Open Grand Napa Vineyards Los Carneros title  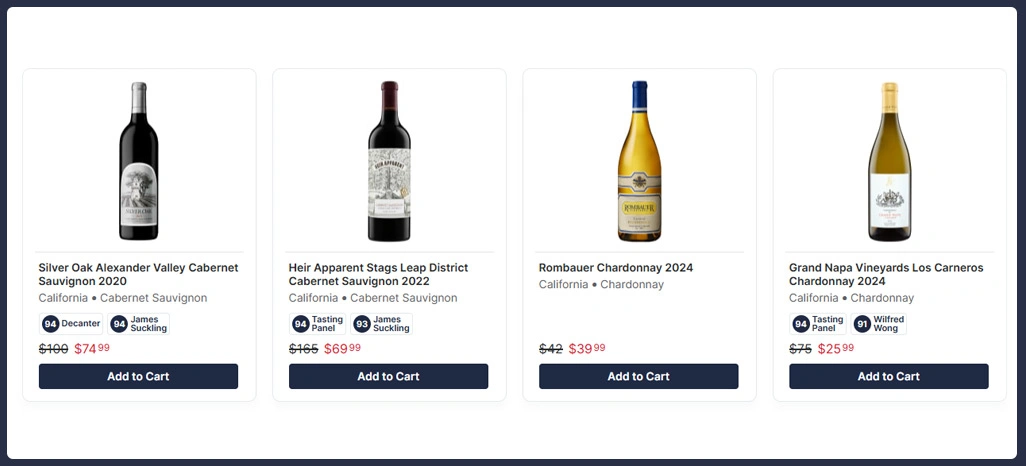point(886,274)
